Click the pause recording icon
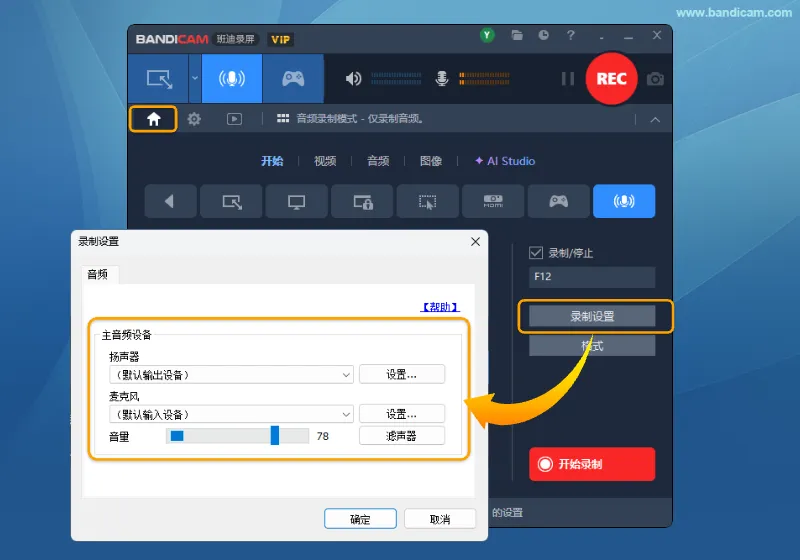Screen dimensions: 800x560 (567, 79)
